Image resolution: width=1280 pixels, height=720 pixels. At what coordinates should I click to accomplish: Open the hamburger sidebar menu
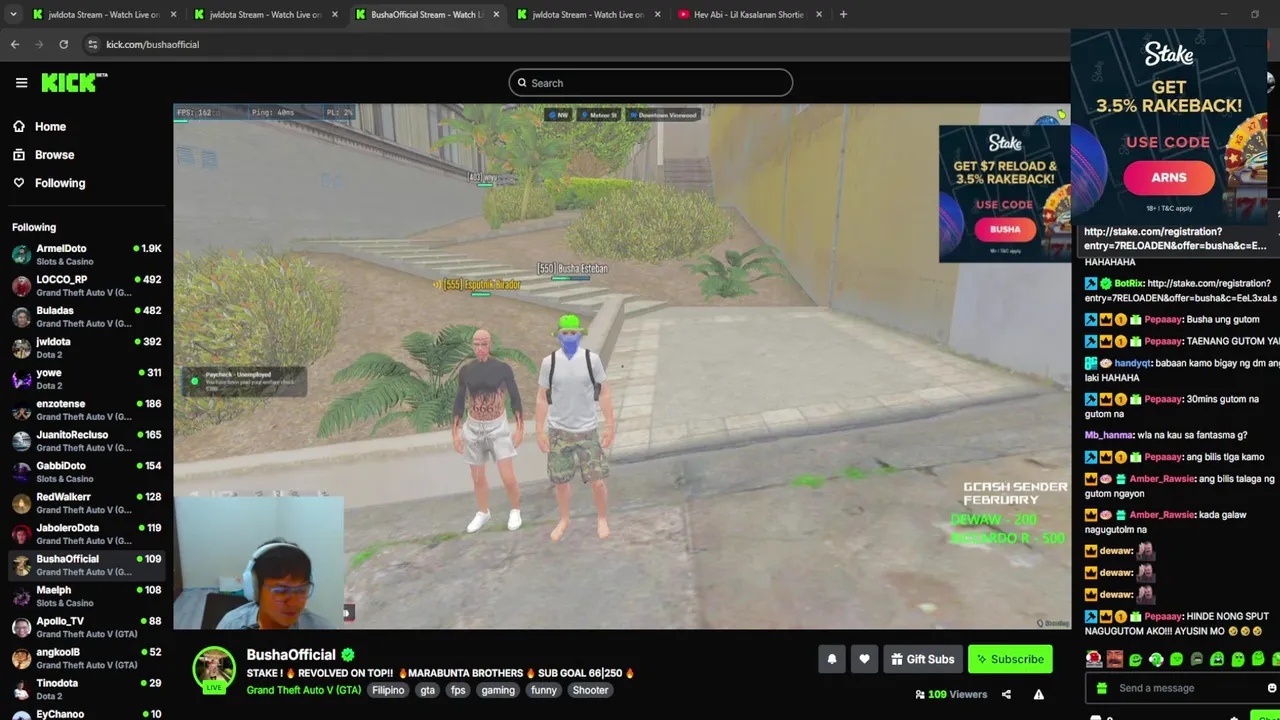click(21, 83)
